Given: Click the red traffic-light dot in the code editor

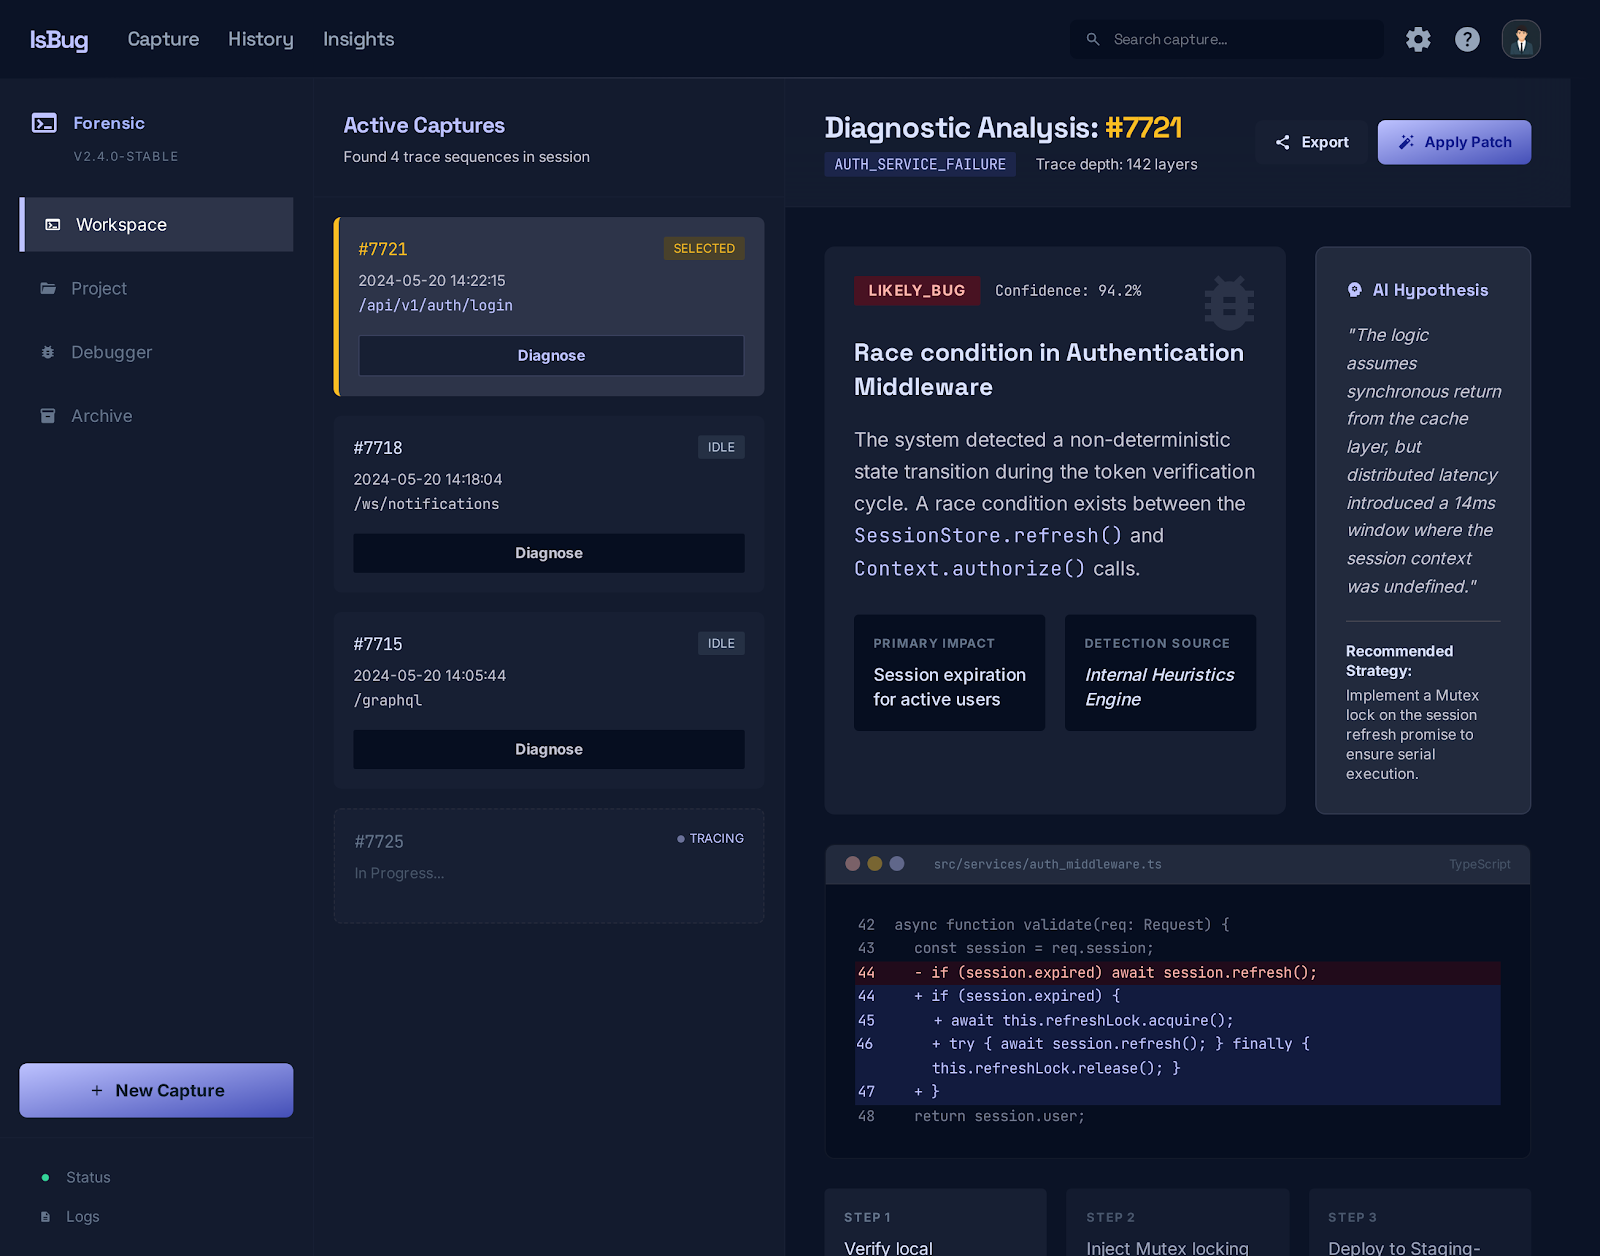Looking at the screenshot, I should click(851, 864).
